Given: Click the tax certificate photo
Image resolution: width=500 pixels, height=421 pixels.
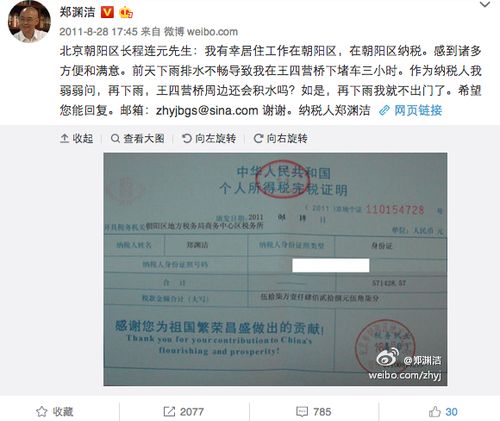Looking at the screenshot, I should click(x=275, y=269).
